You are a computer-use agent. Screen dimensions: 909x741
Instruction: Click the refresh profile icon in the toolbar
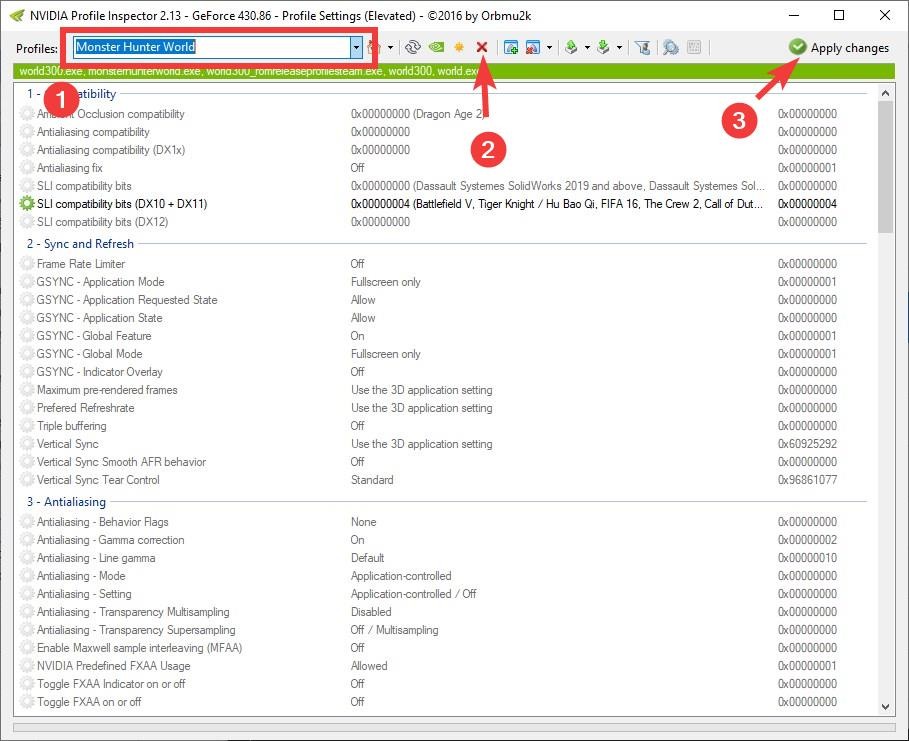tap(413, 47)
